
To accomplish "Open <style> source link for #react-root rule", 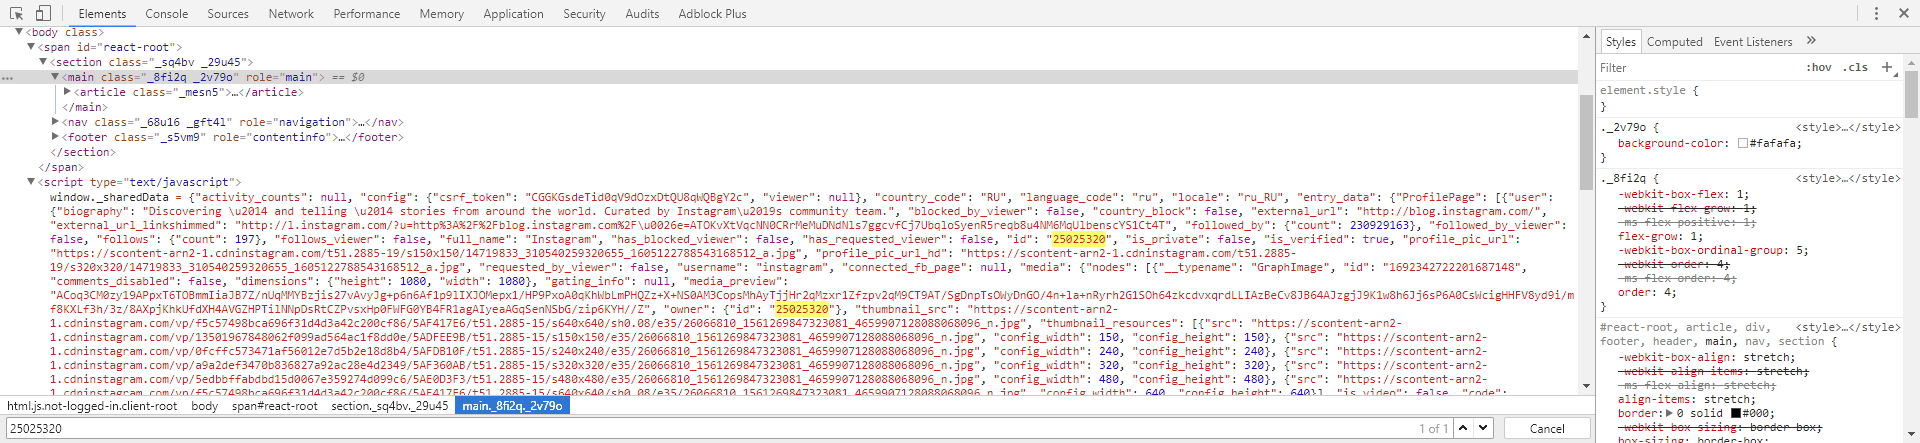I will click(x=1848, y=327).
